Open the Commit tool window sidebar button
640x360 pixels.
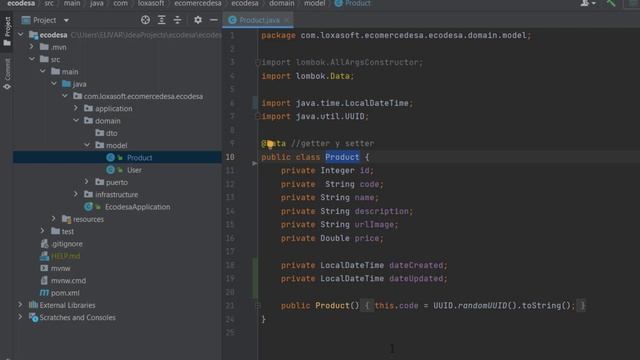pos(7,74)
